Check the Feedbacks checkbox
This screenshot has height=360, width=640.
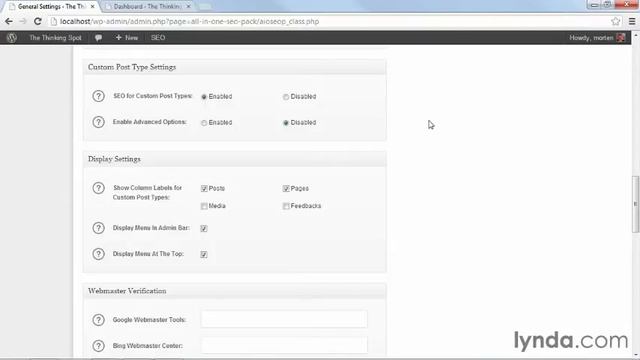pyautogui.click(x=286, y=206)
